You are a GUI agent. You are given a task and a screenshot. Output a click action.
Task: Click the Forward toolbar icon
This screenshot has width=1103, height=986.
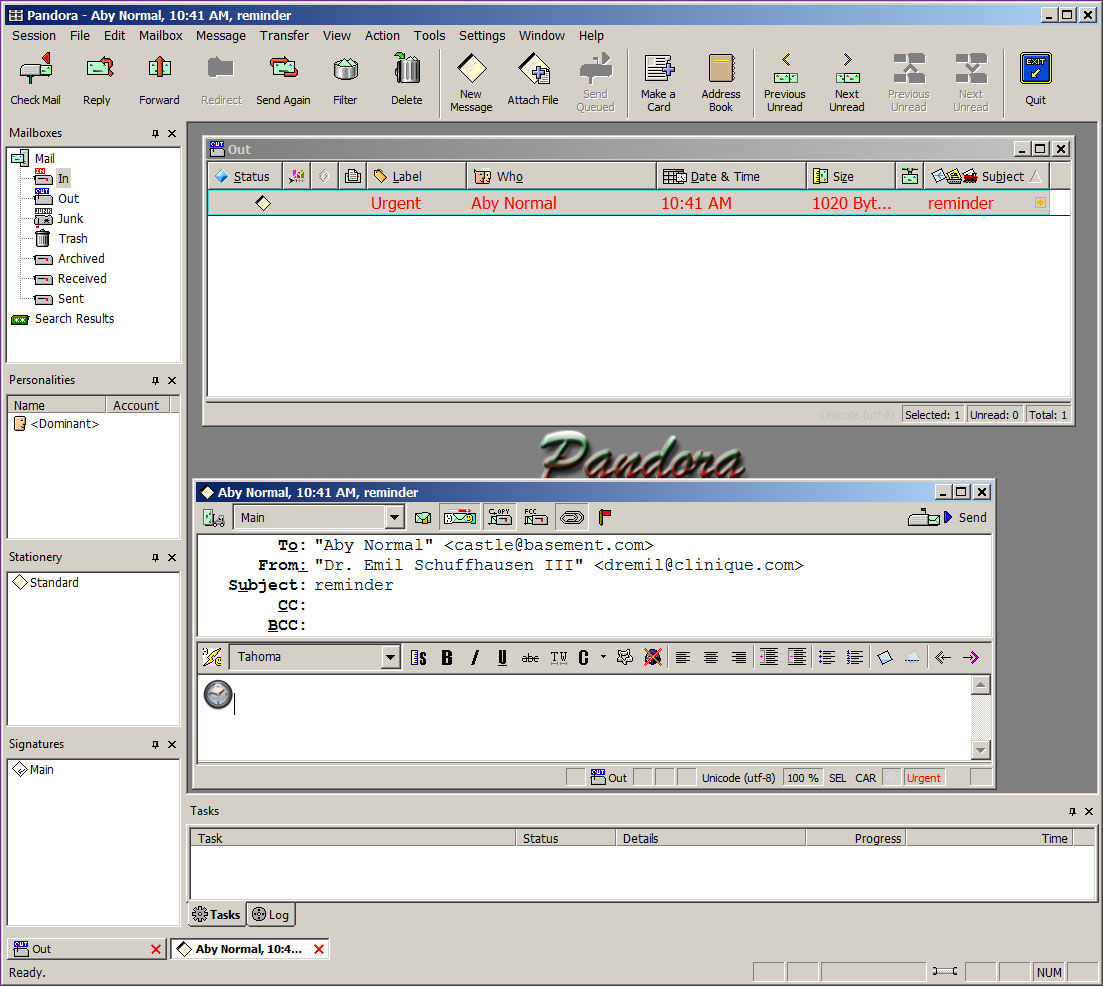tap(159, 78)
